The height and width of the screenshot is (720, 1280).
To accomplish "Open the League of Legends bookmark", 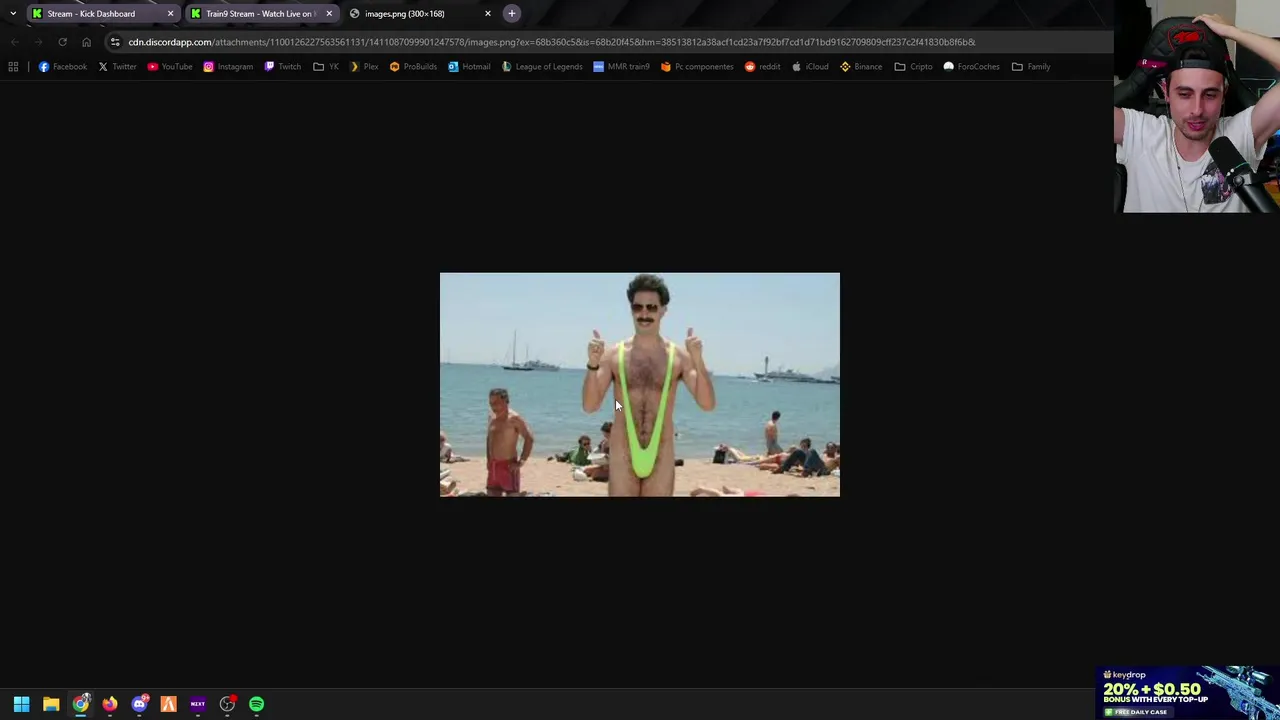I will pos(542,66).
